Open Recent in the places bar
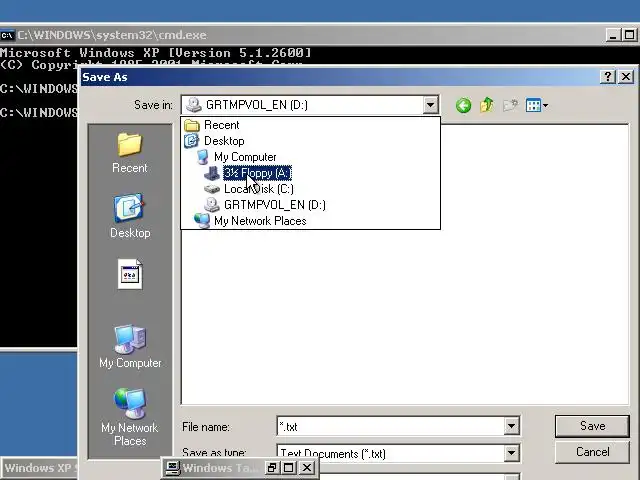Viewport: 640px width, 480px height. (x=130, y=153)
